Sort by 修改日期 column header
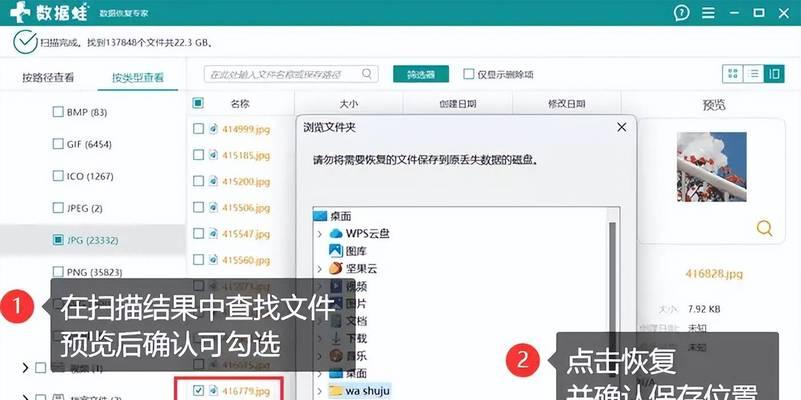Image resolution: width=801 pixels, height=400 pixels. pyautogui.click(x=567, y=104)
